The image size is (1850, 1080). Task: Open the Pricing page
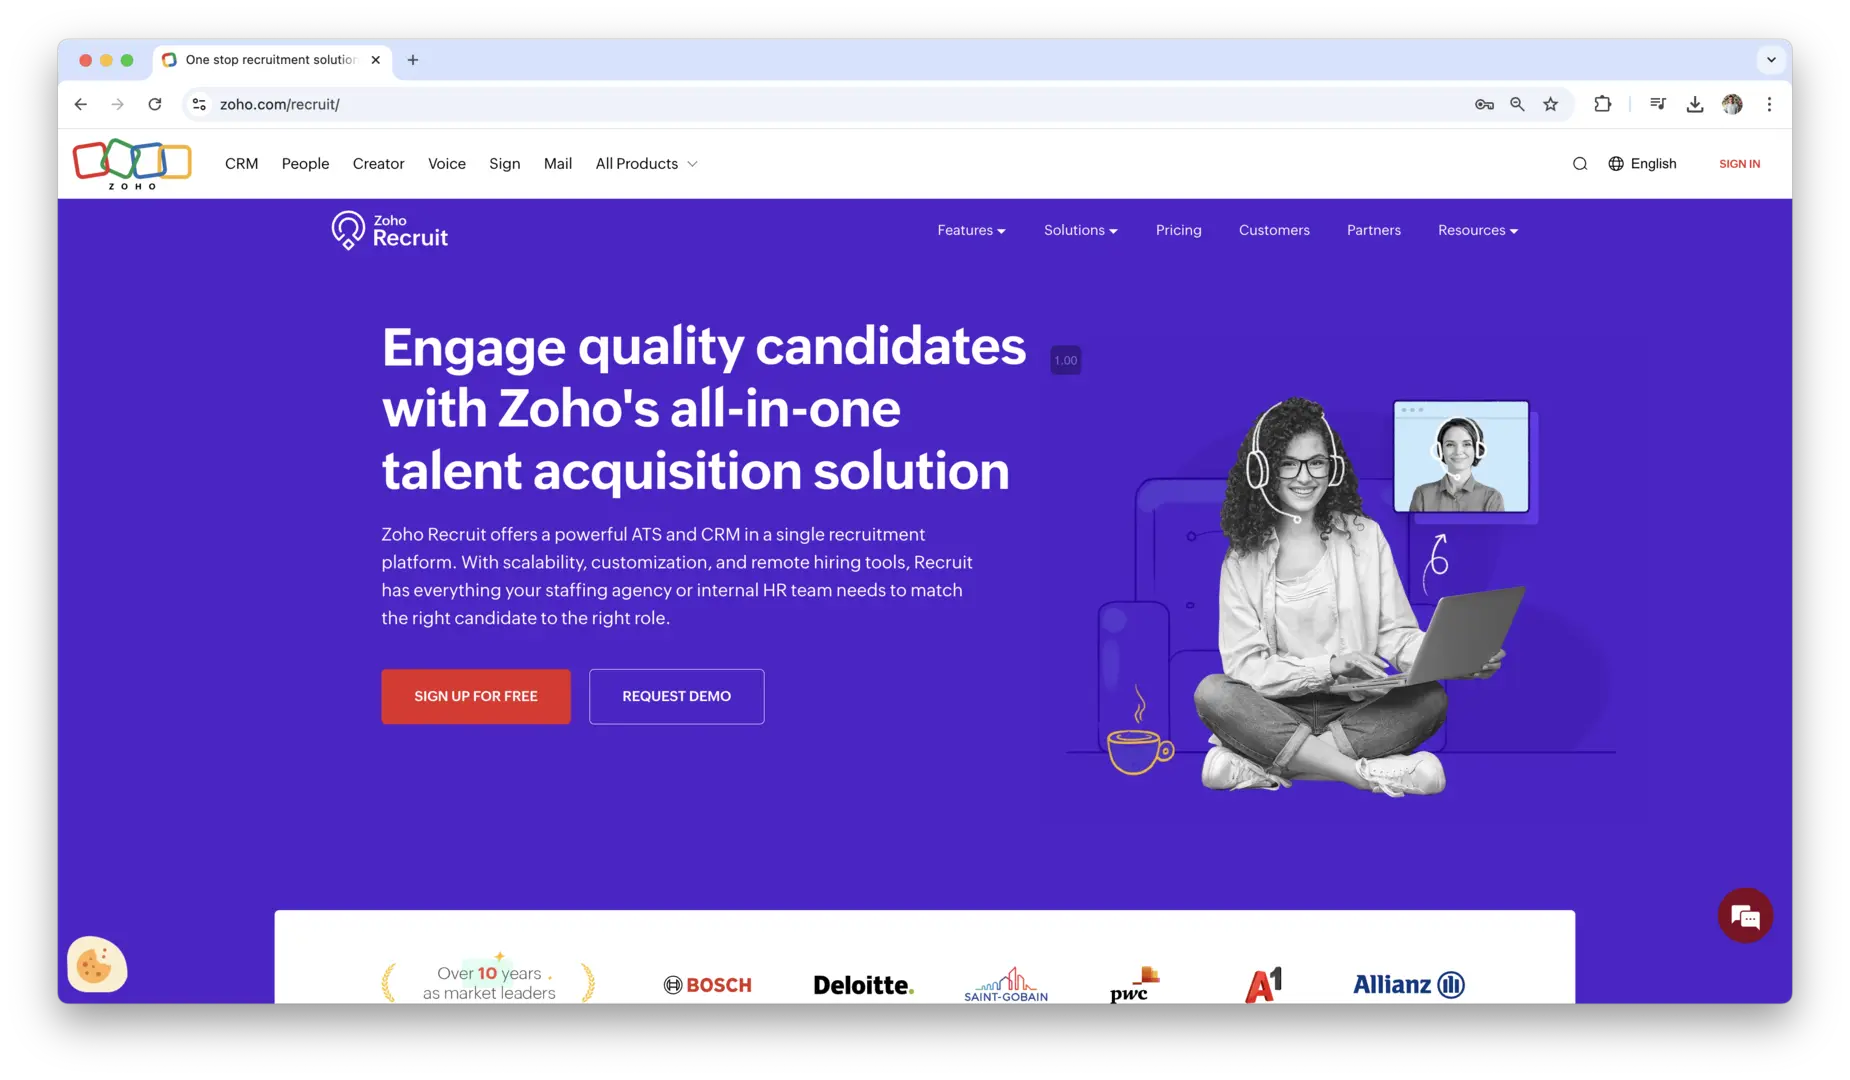click(x=1178, y=230)
